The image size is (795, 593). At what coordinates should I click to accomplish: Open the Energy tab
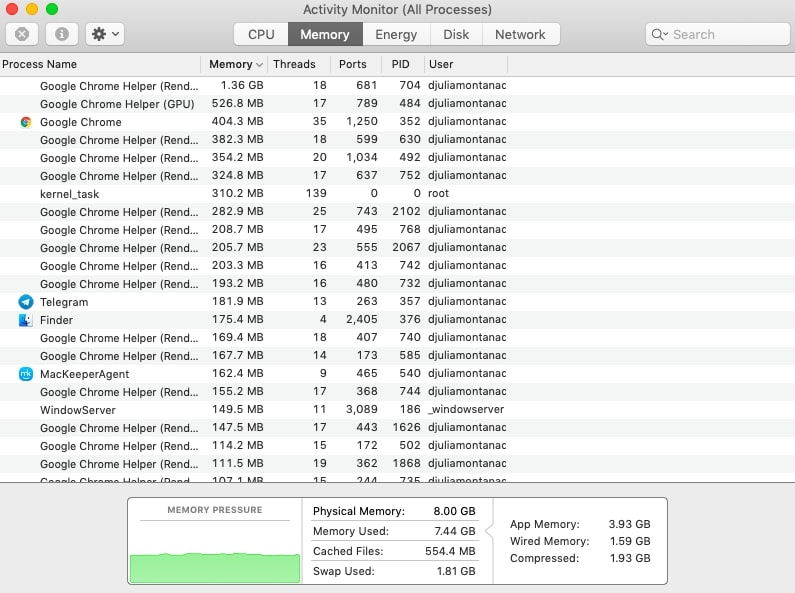pyautogui.click(x=396, y=34)
